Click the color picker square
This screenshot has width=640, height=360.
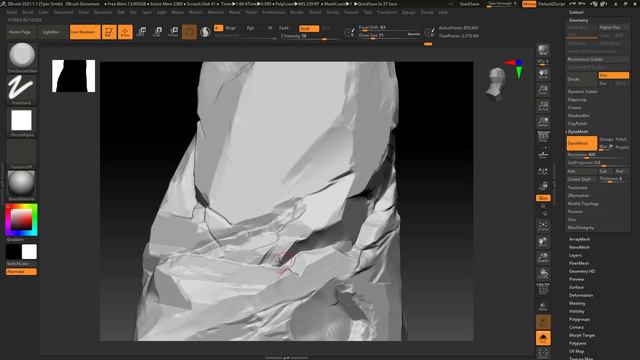(21, 220)
